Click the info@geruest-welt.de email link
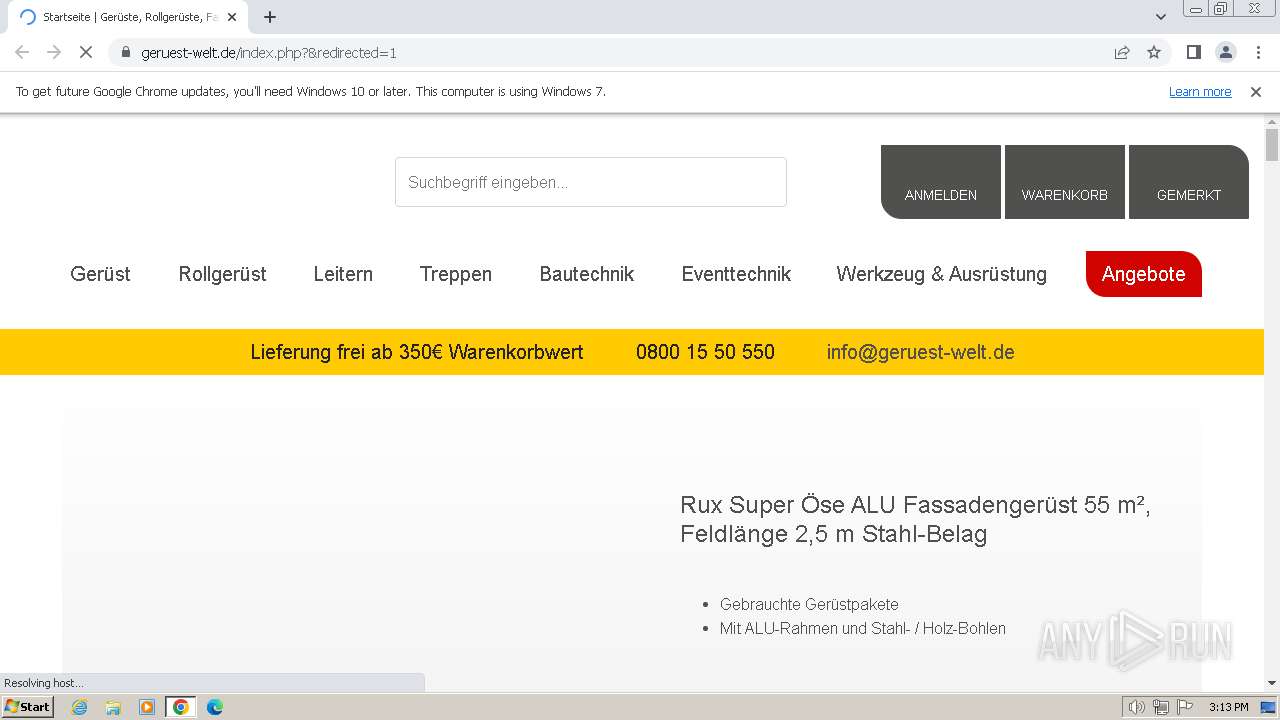Viewport: 1280px width, 720px height. pos(921,352)
